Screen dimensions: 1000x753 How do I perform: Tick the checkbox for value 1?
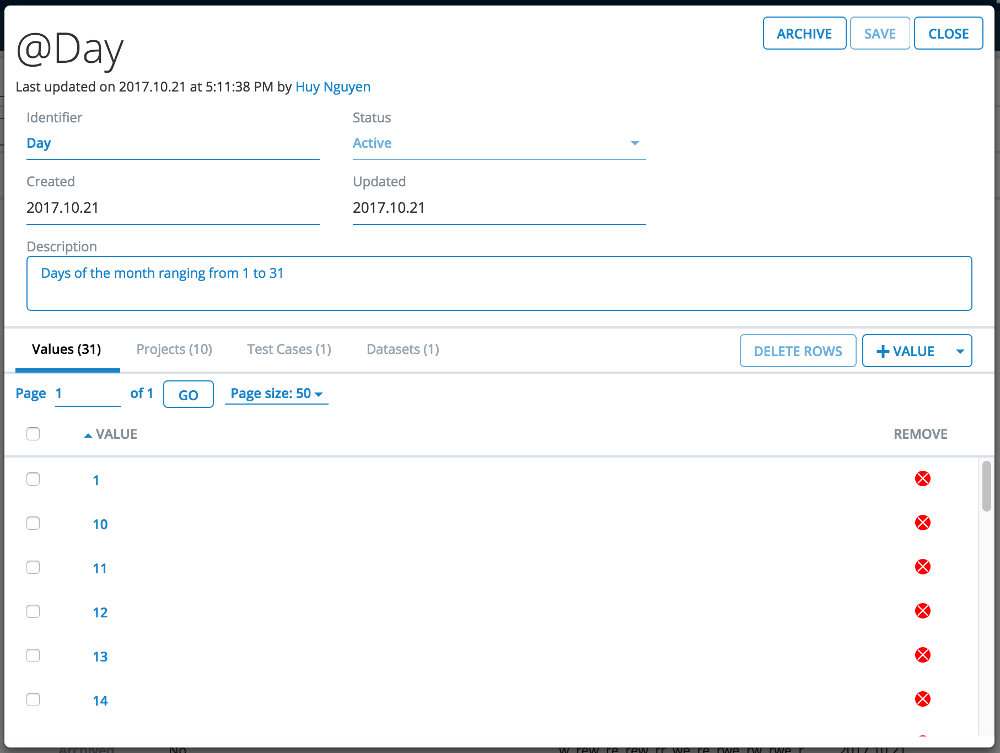coord(33,479)
